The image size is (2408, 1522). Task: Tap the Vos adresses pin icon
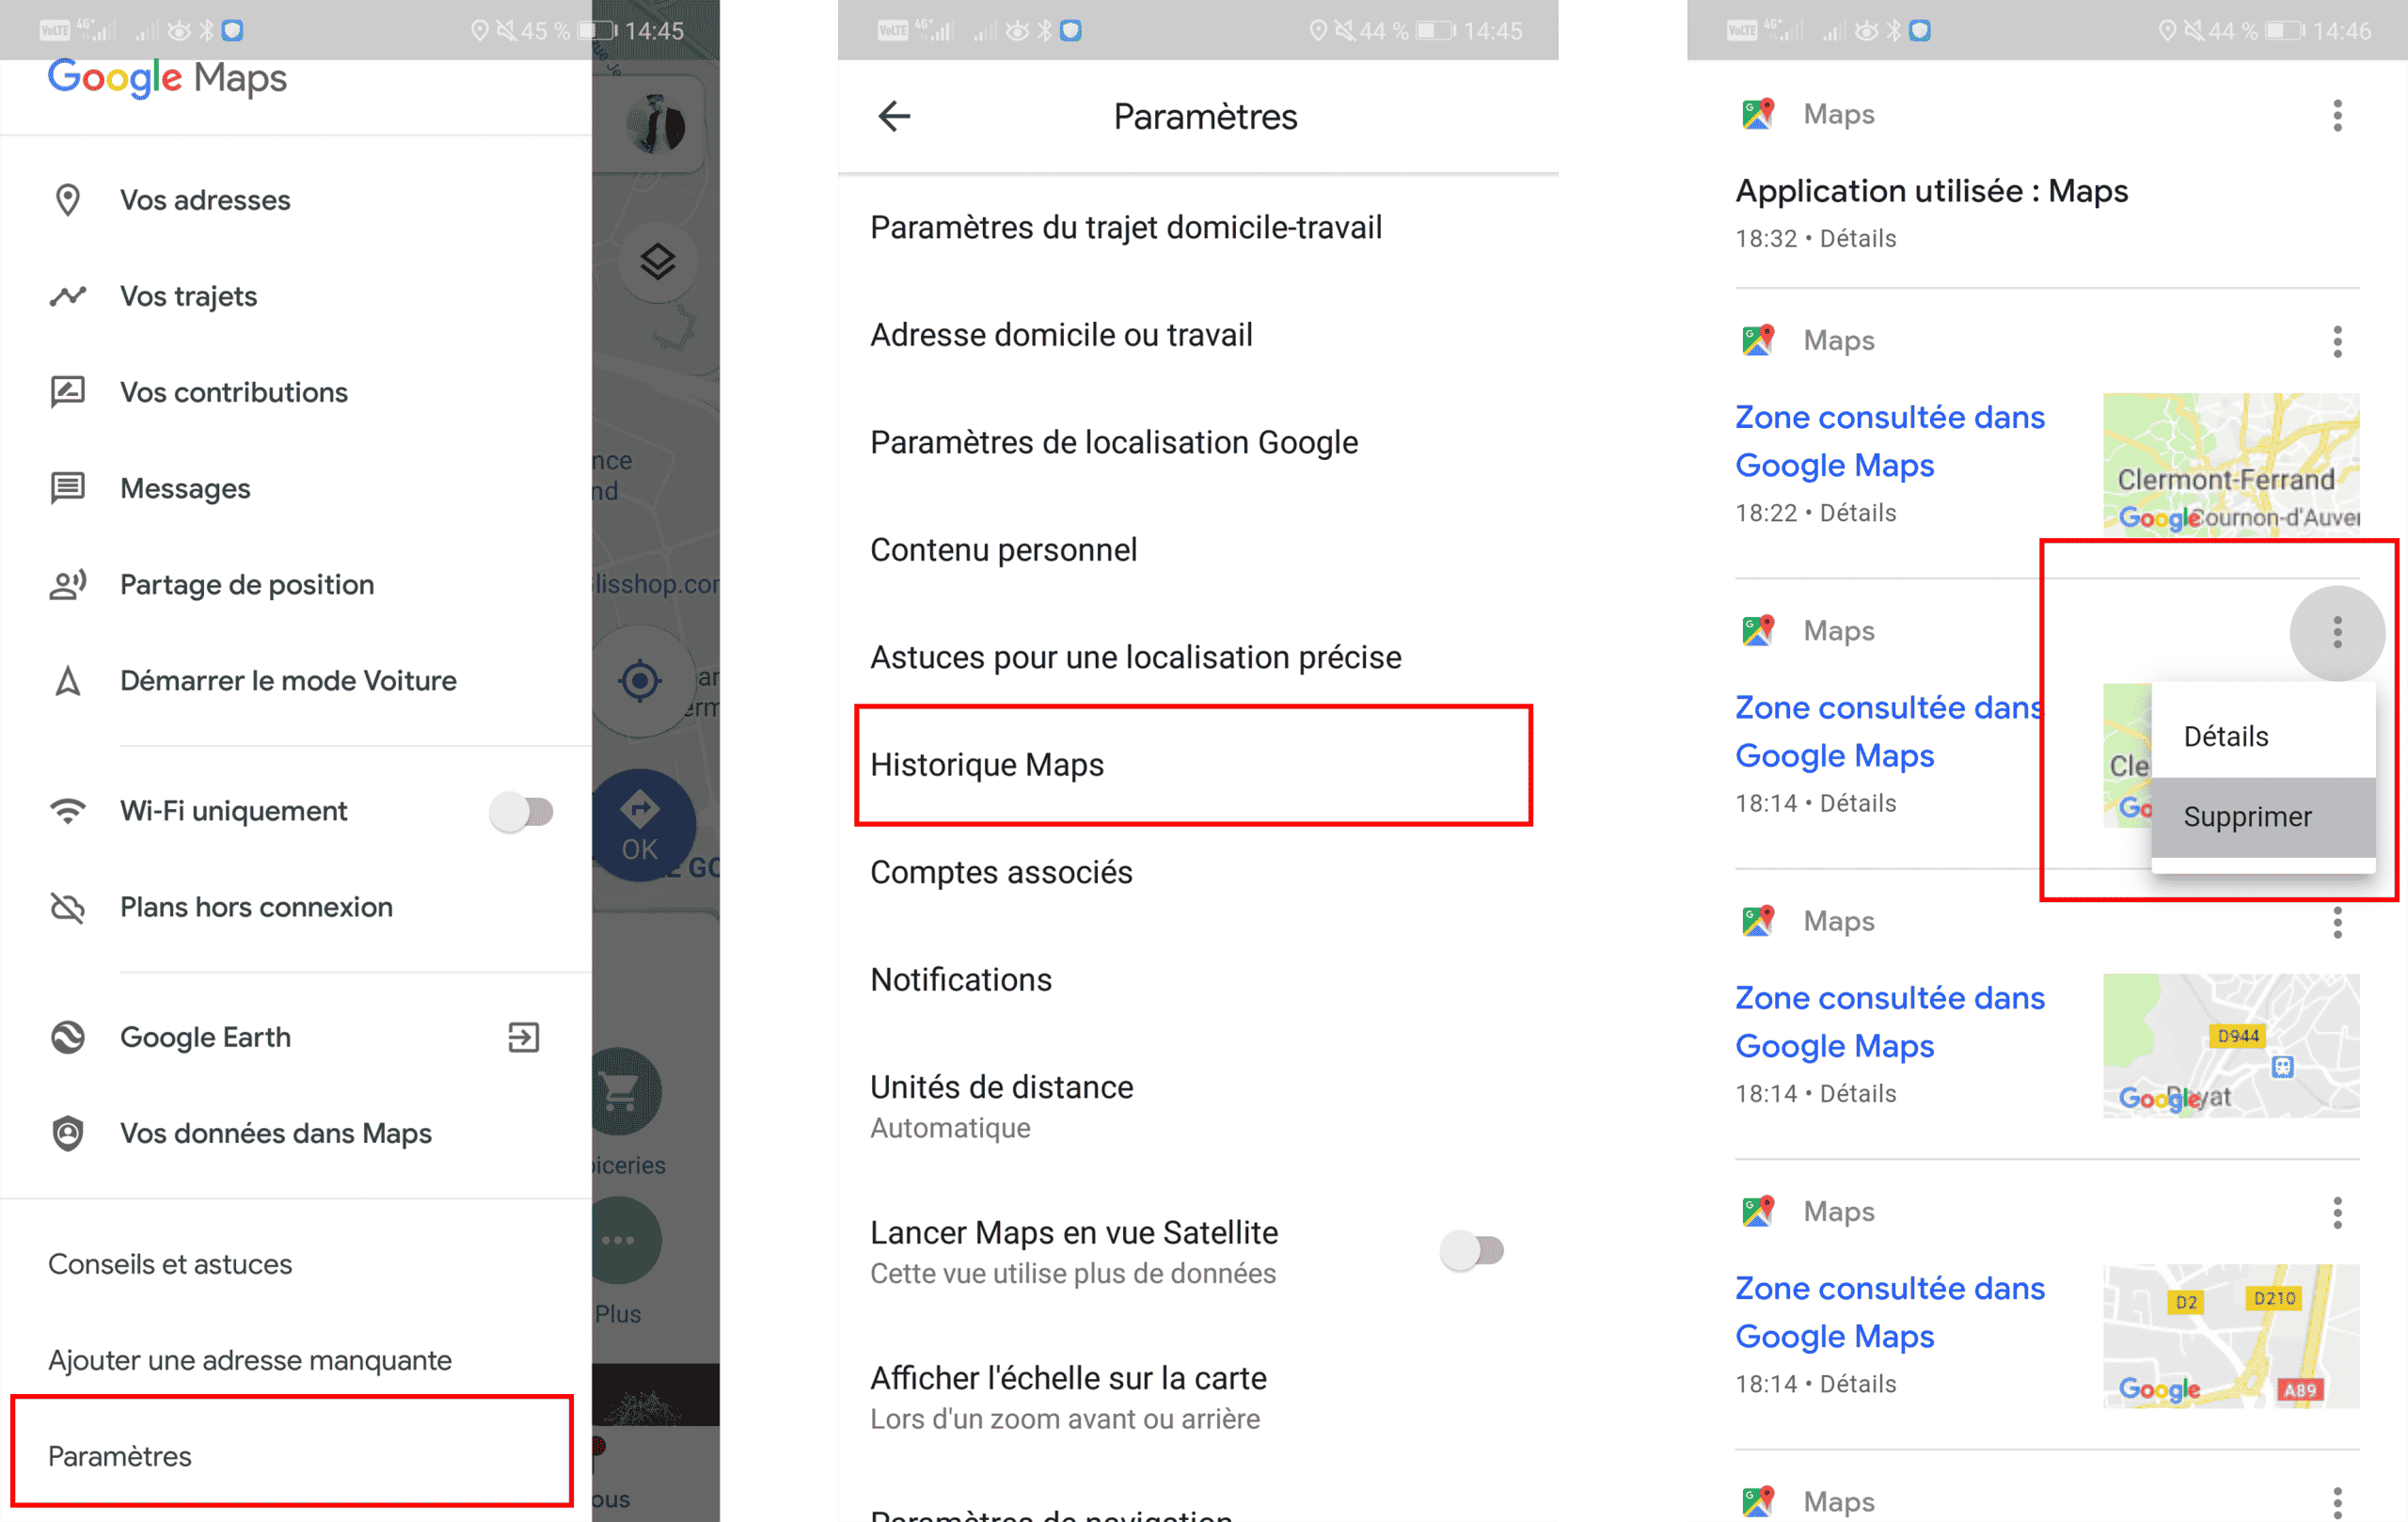click(67, 200)
